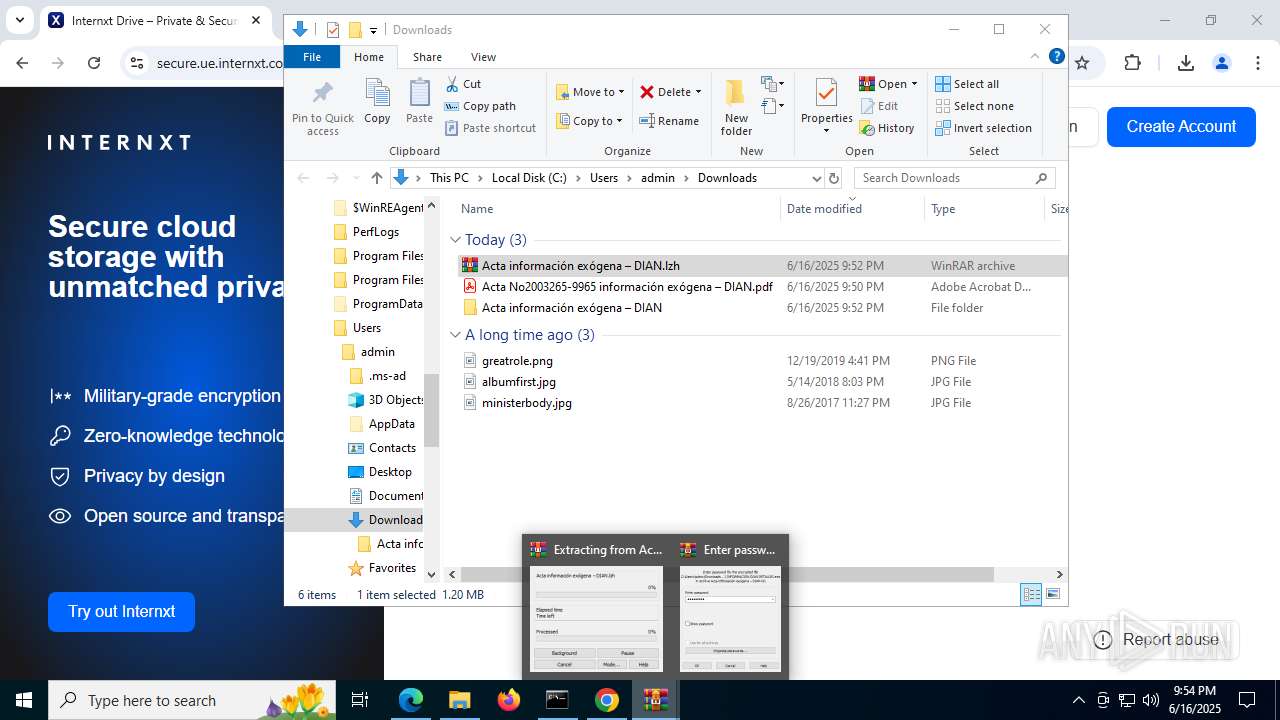
Task: Cut the selected file using scissors icon
Action: [463, 84]
